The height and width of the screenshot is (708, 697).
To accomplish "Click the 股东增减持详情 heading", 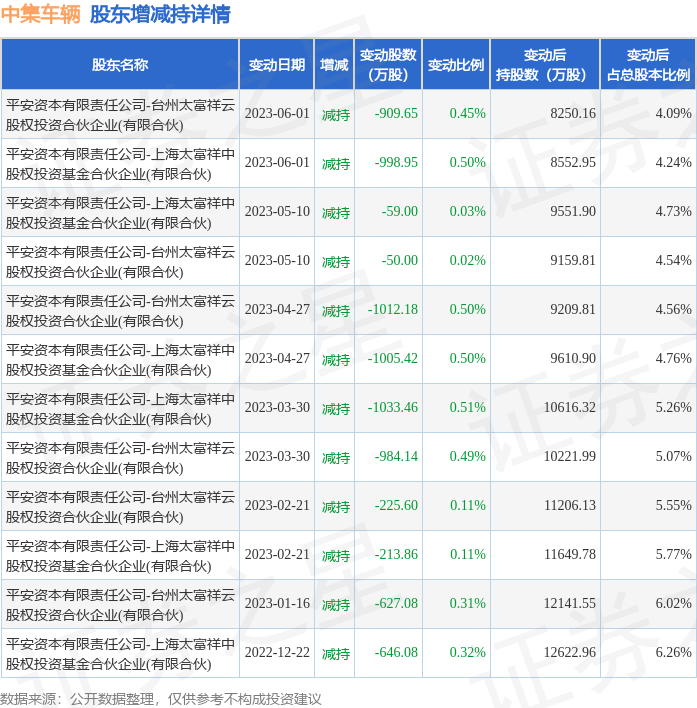I will tap(160, 14).
